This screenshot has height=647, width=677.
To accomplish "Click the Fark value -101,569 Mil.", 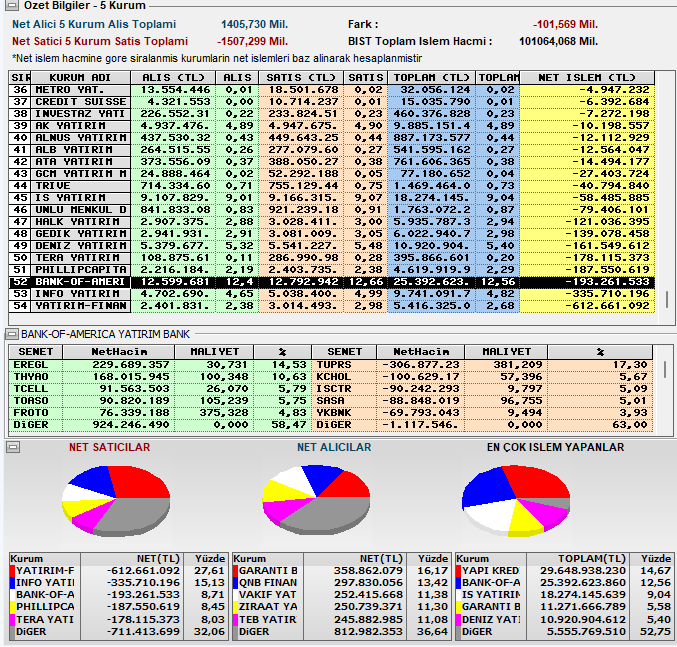I will click(x=565, y=25).
